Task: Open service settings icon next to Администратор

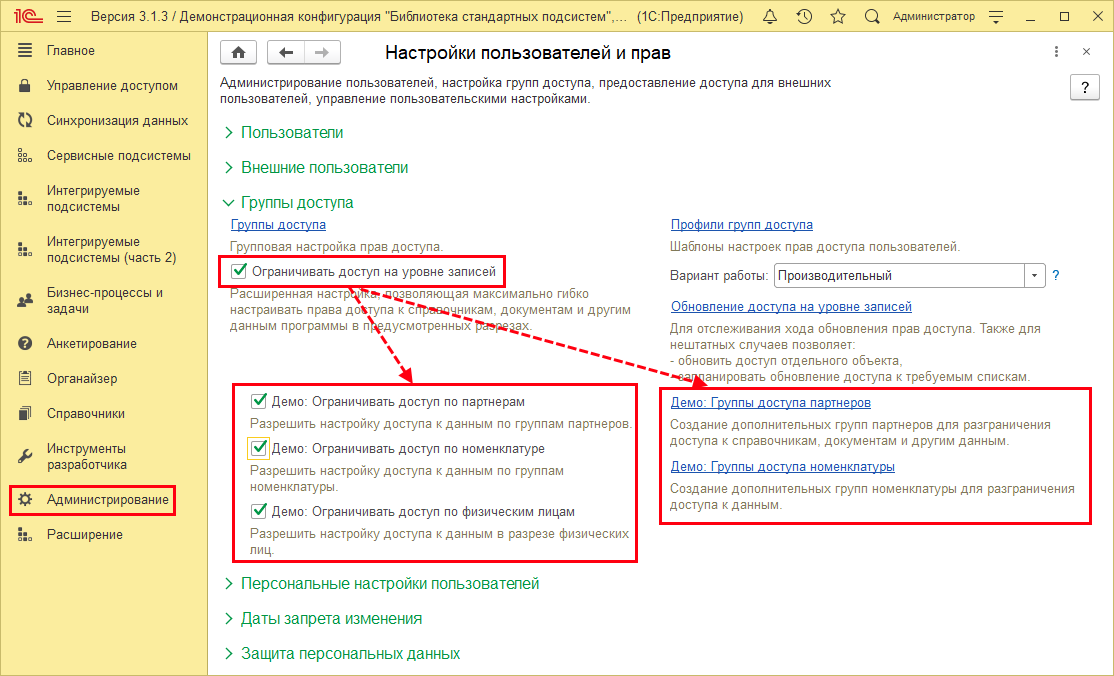Action: click(x=996, y=16)
